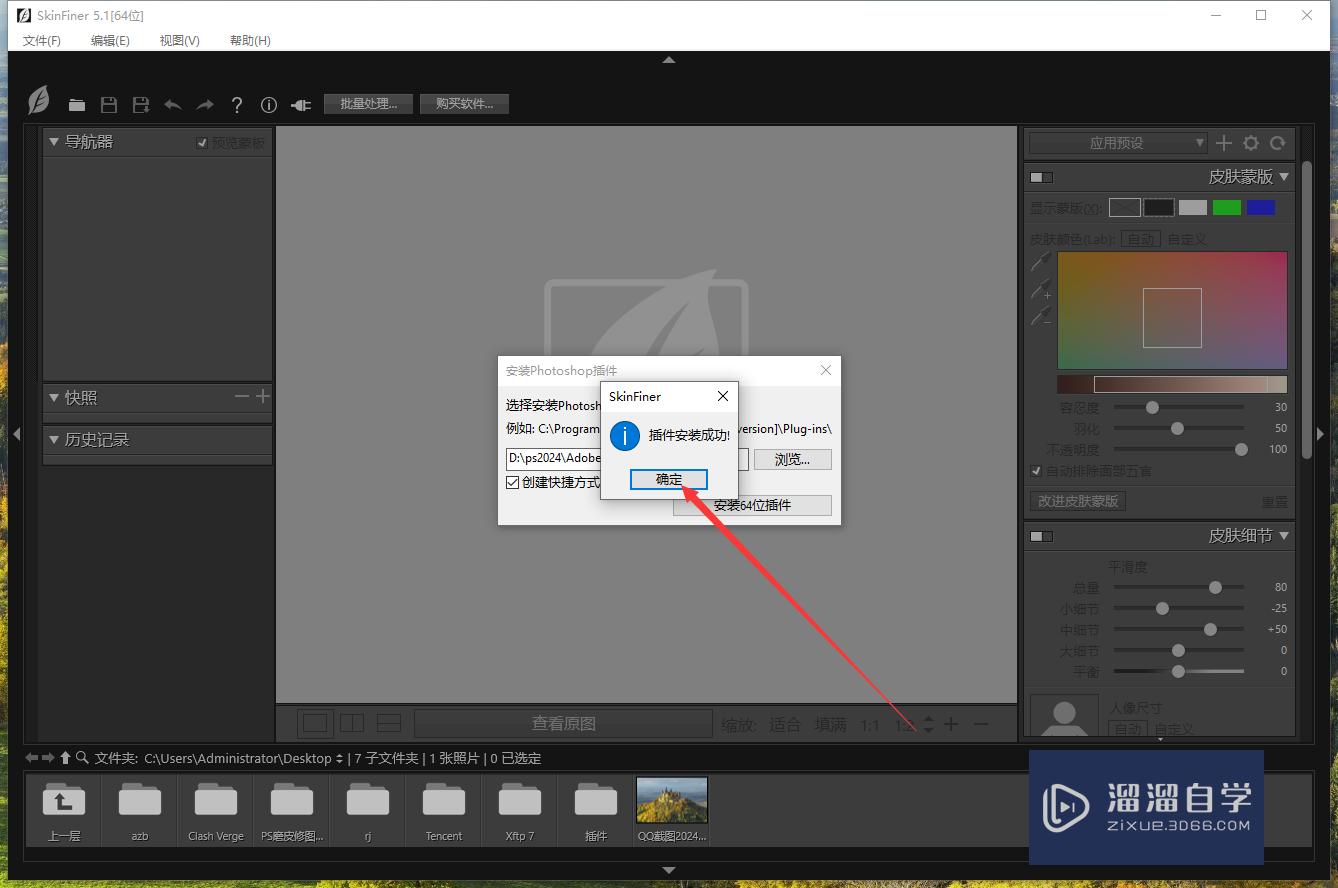1338x888 pixels.
Task: Toggle the 皮肤蒙版 section switch
Action: coord(1042,177)
